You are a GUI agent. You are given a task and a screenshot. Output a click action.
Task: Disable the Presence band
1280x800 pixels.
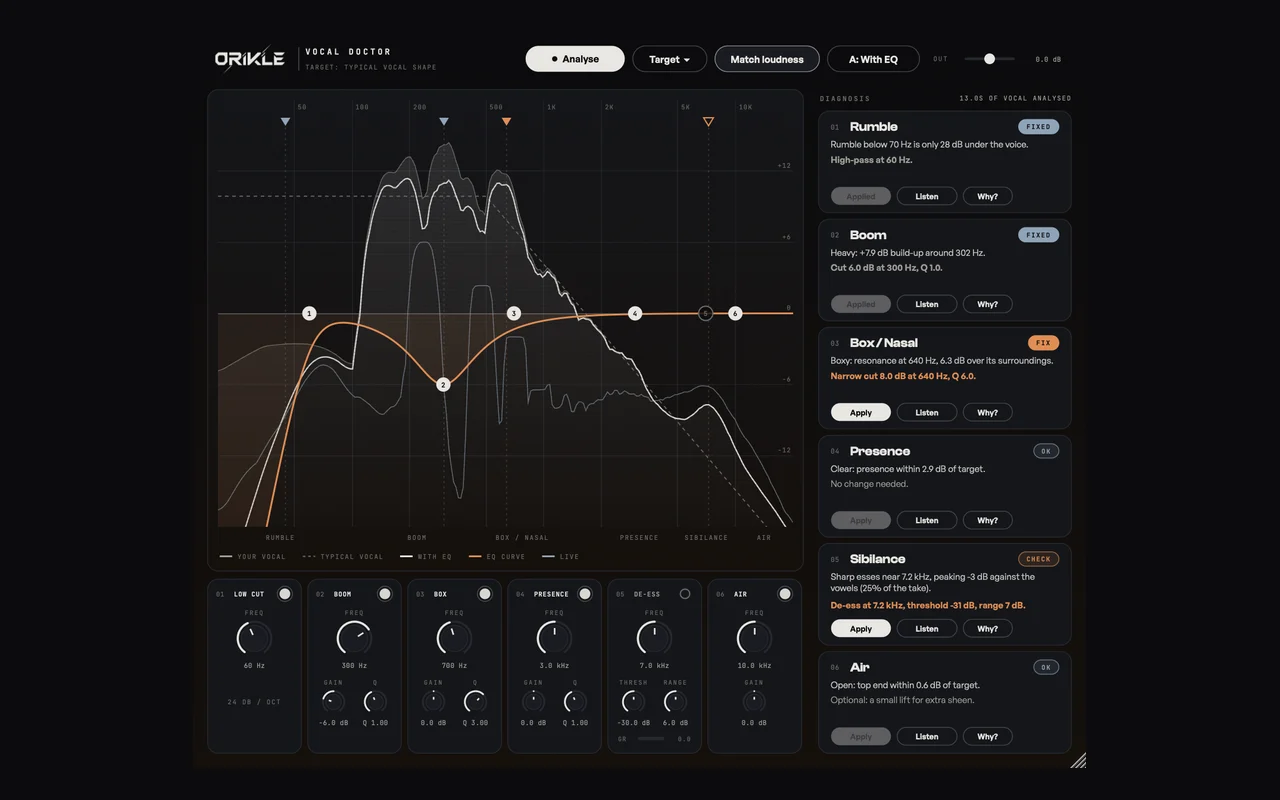585,594
